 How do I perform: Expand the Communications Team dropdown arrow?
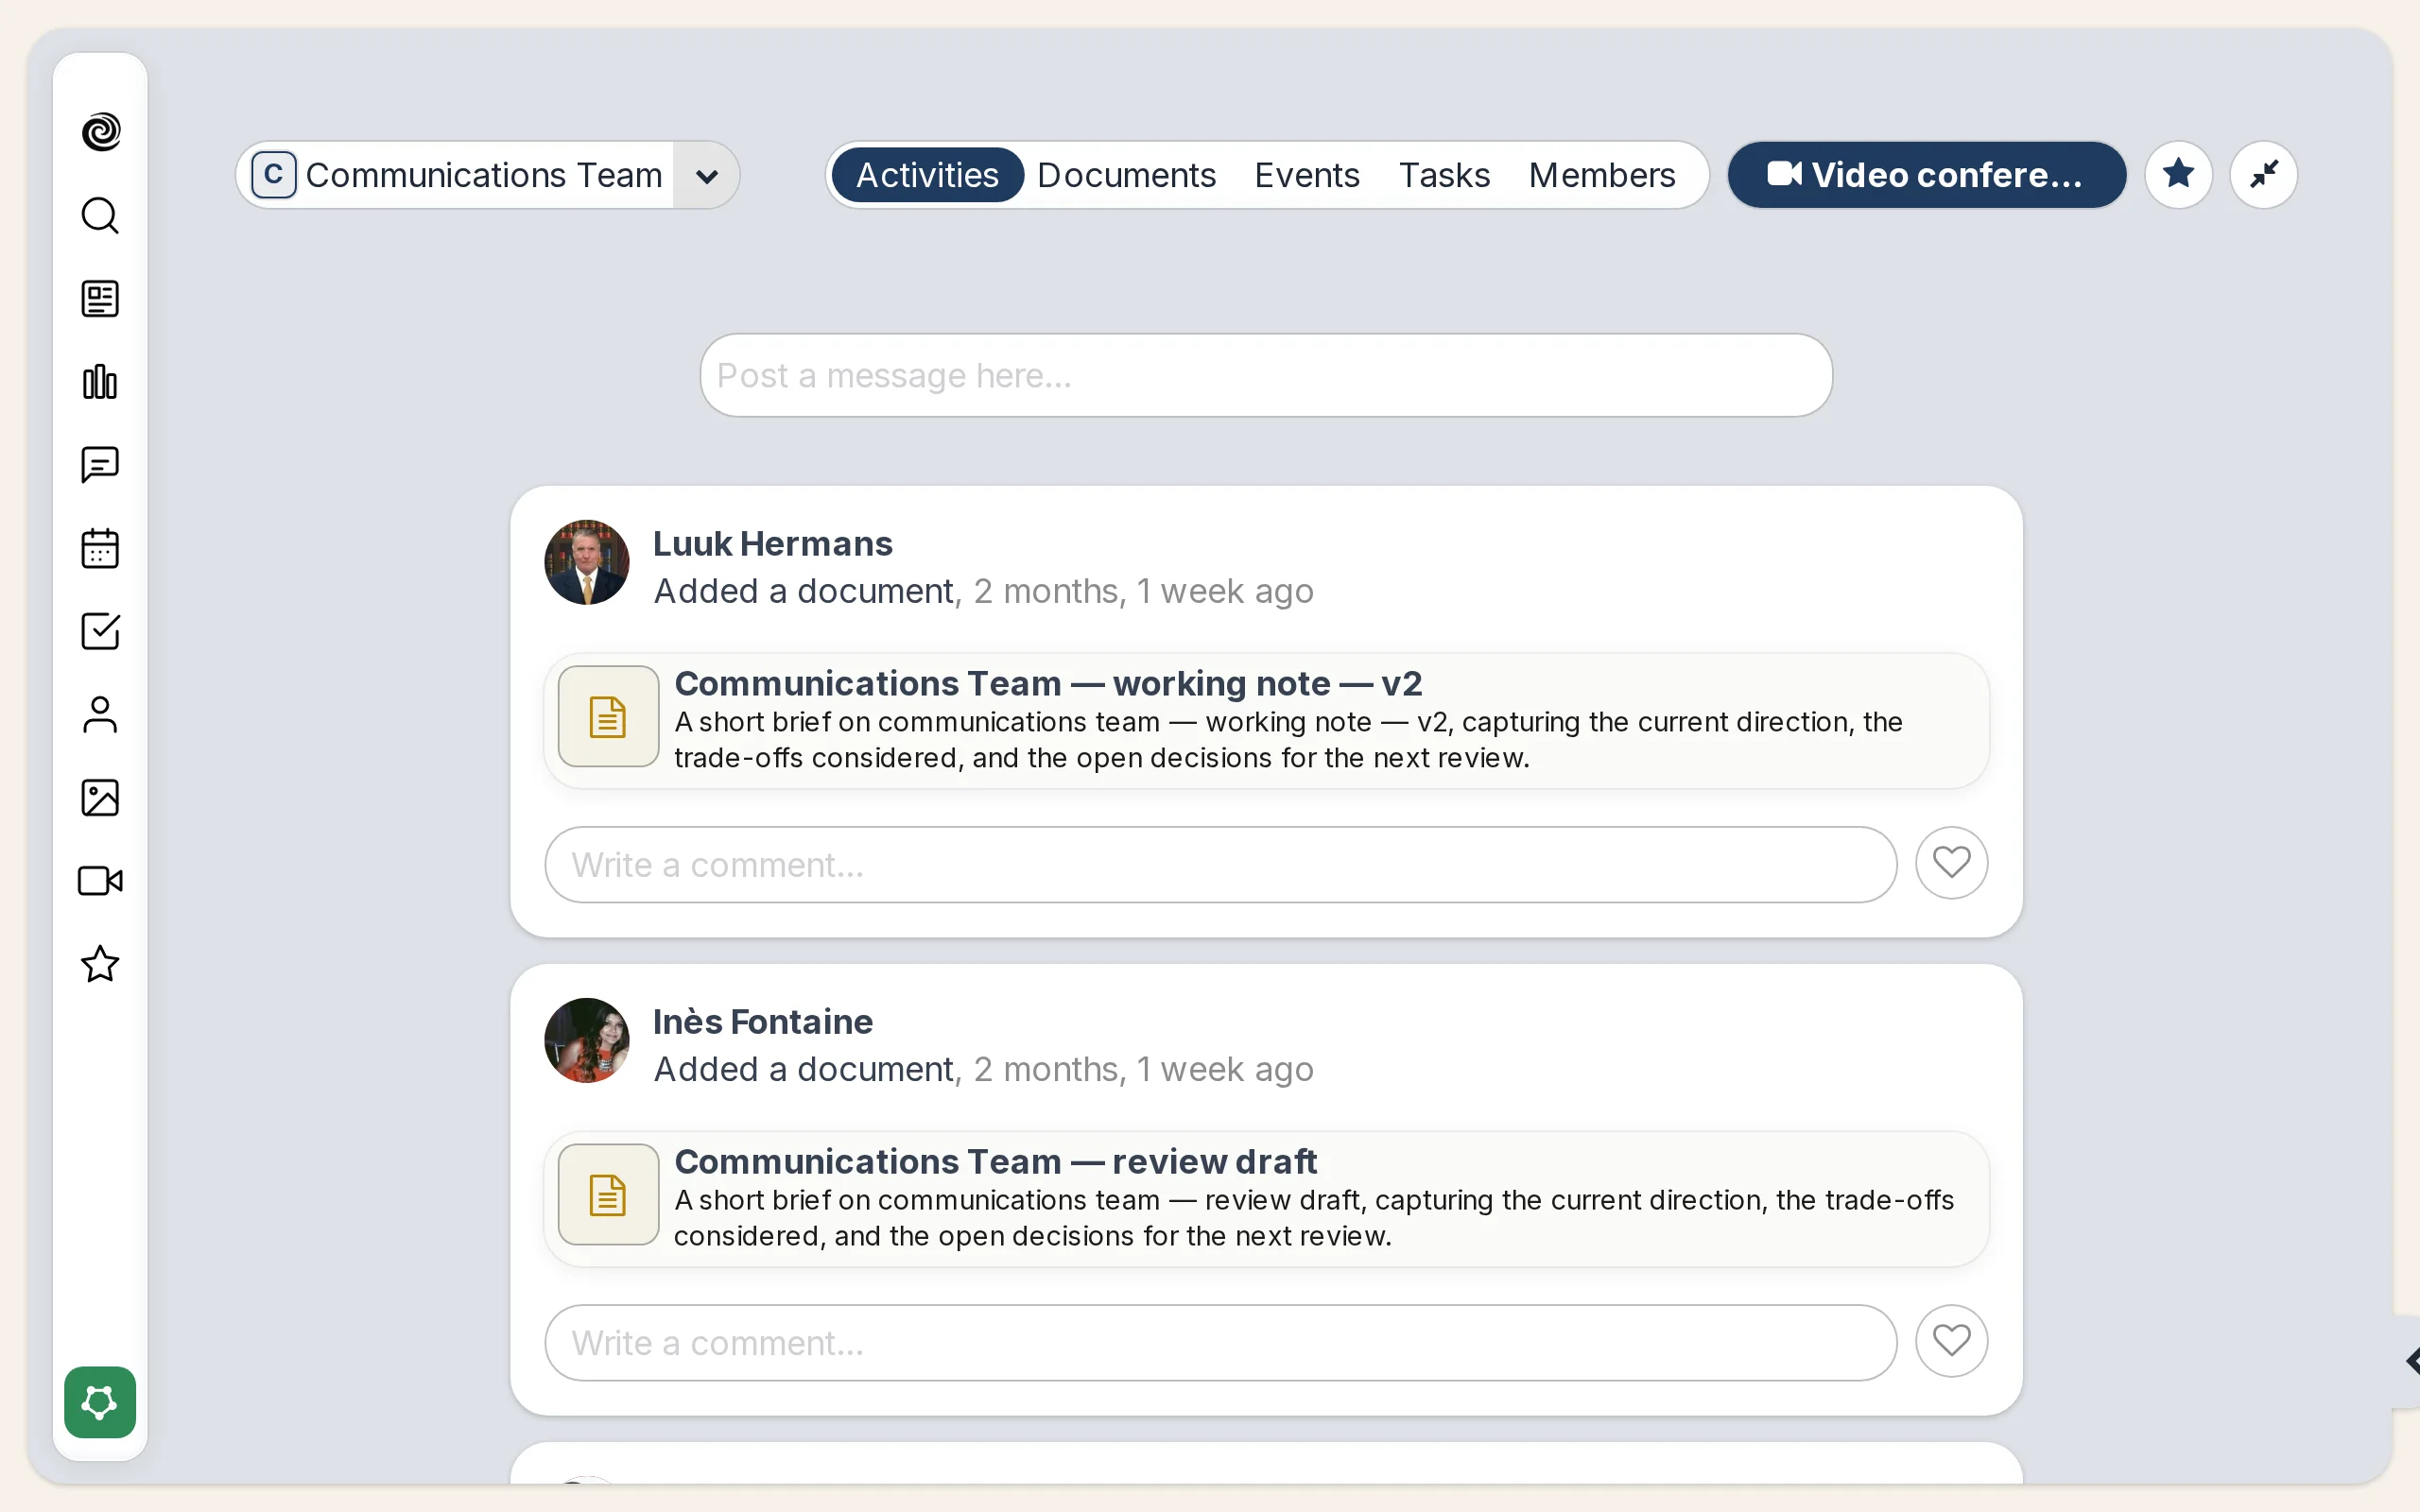click(x=707, y=176)
